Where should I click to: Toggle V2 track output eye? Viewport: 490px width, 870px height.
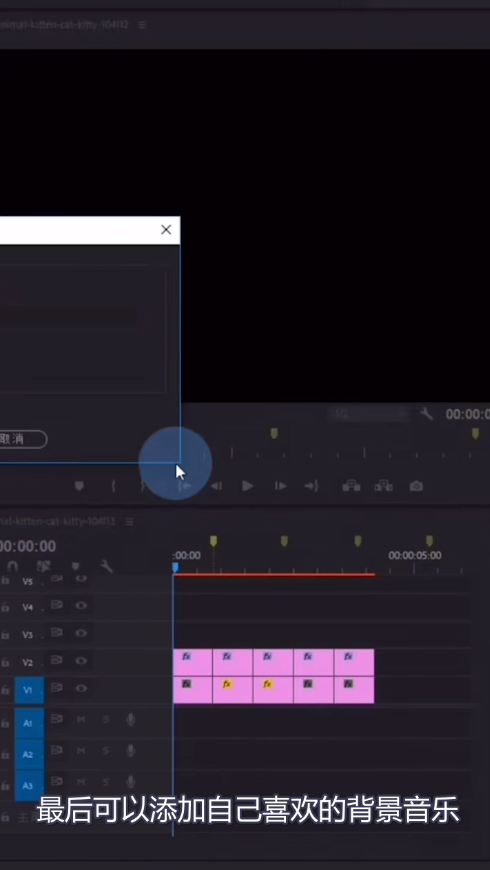[x=82, y=661]
